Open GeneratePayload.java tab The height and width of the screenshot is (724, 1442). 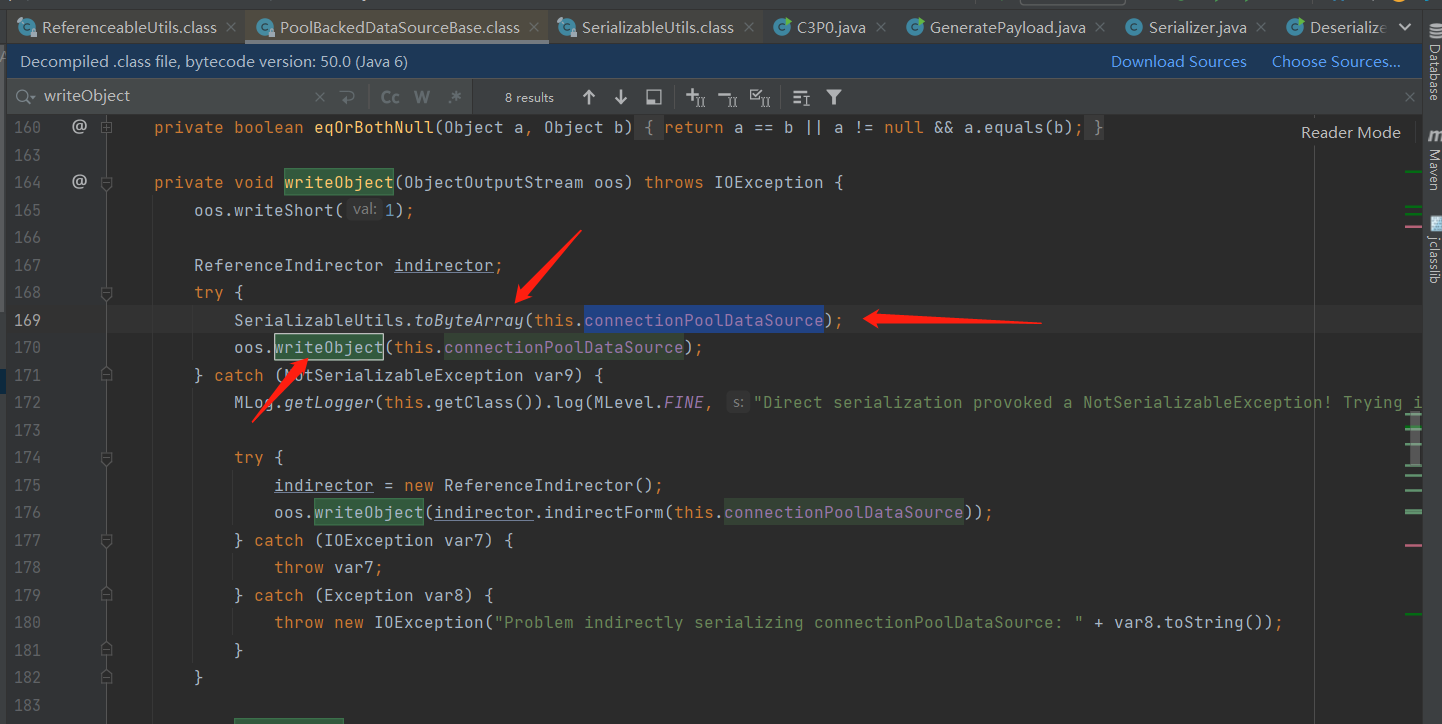pos(1007,27)
